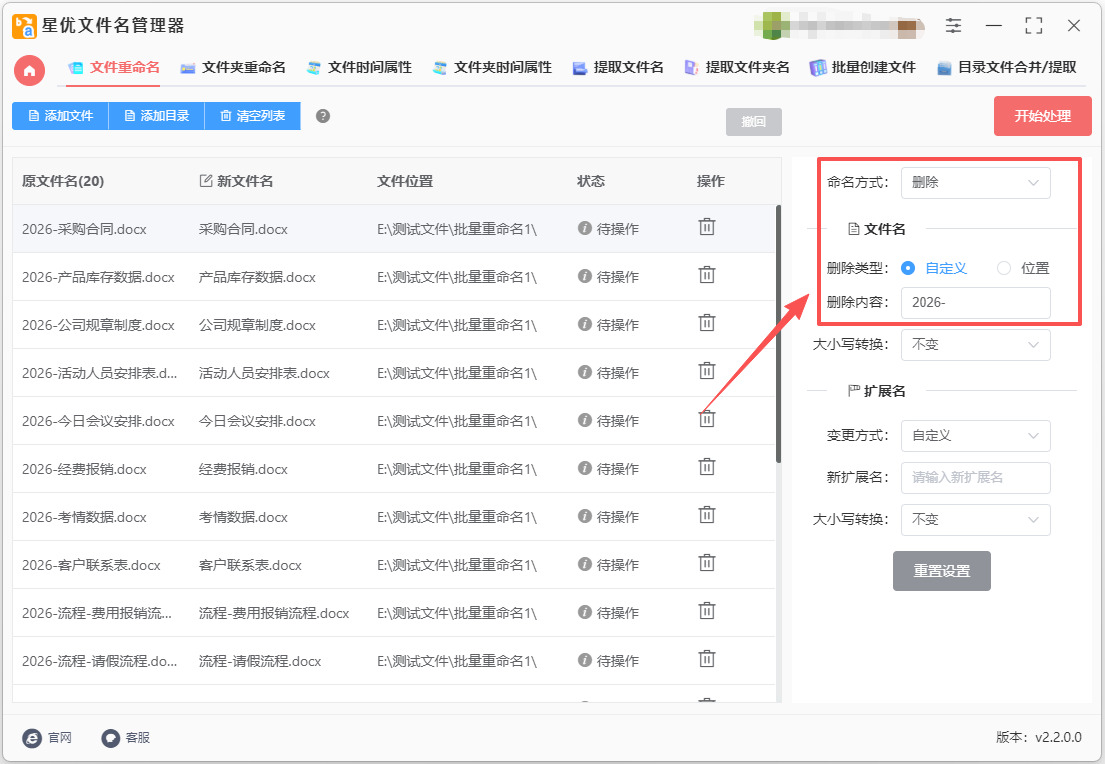1105x764 pixels.
Task: Remove the 活动人员安排表 row with trash icon
Action: pos(707,371)
